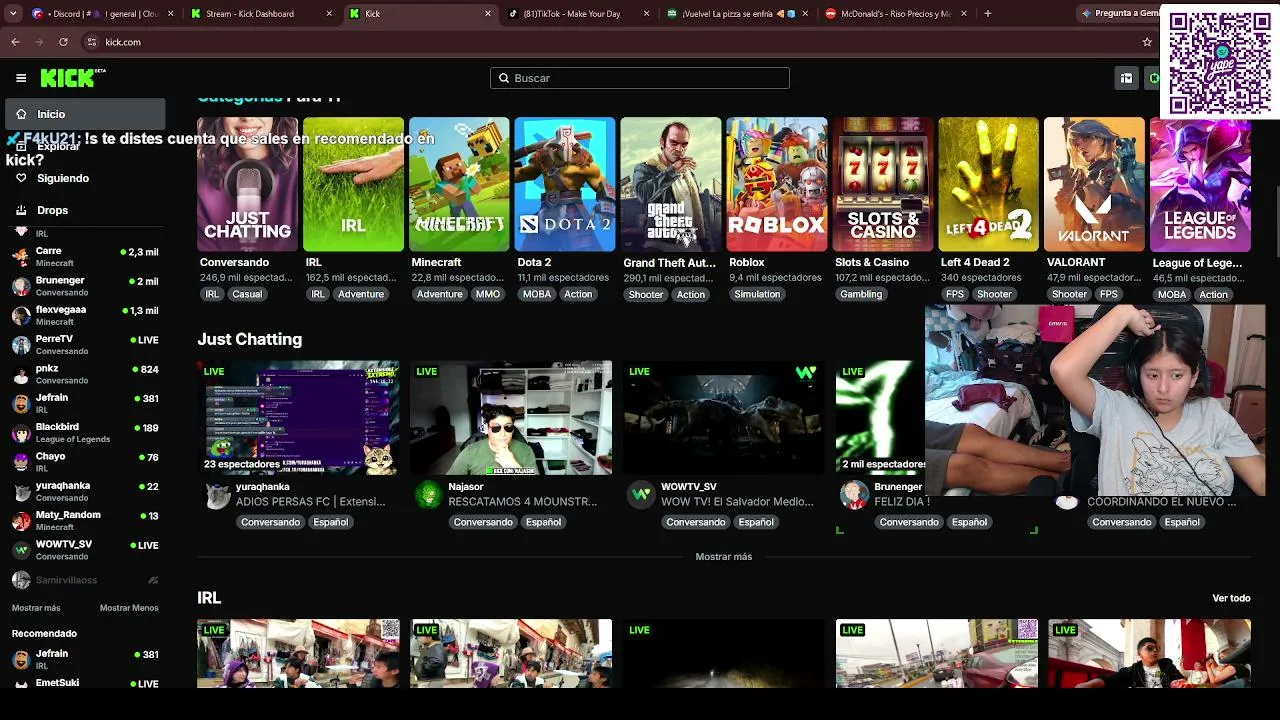Click Ver todo for the IRL section
Viewport: 1280px width, 720px height.
pyautogui.click(x=1231, y=598)
